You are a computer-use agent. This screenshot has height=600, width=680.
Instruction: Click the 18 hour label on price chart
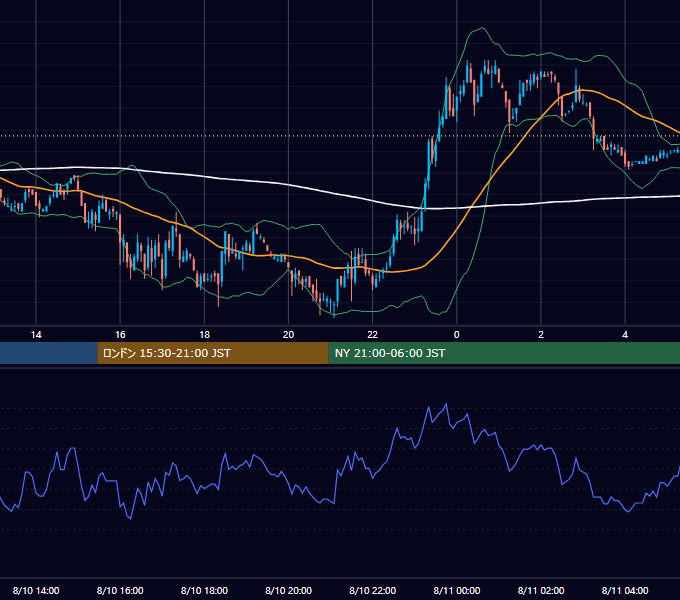204,335
